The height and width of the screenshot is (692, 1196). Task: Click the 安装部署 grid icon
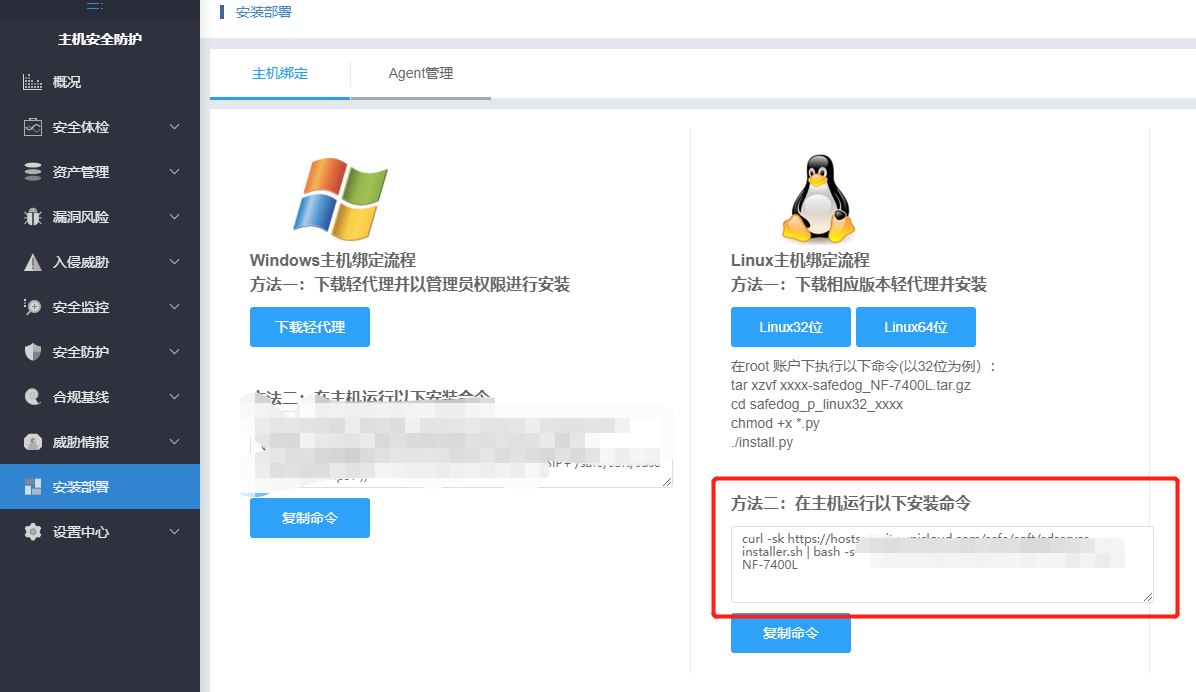coord(33,487)
